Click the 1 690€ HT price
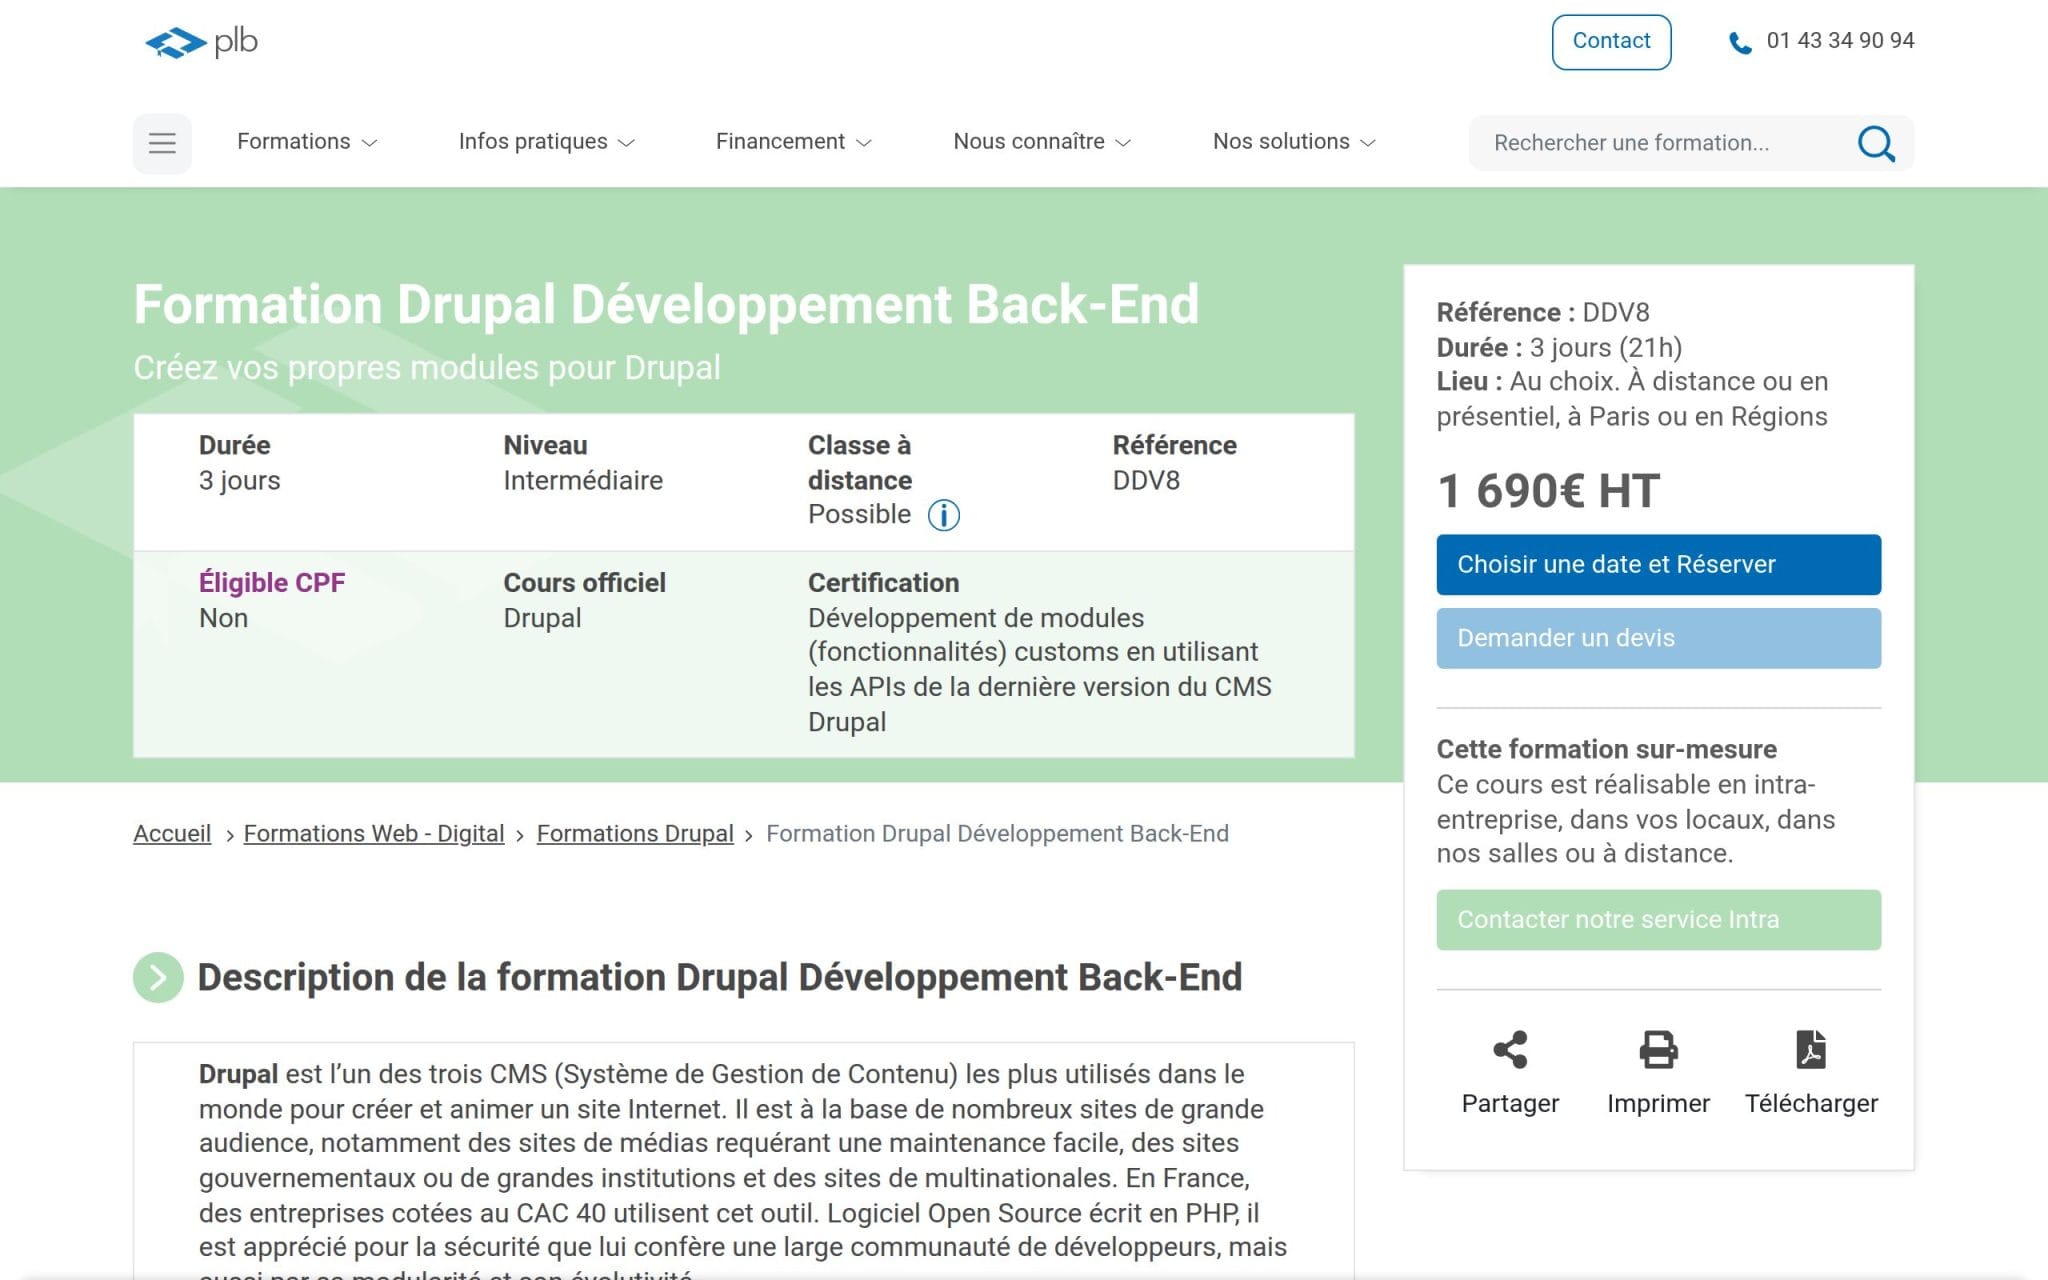 1548,491
